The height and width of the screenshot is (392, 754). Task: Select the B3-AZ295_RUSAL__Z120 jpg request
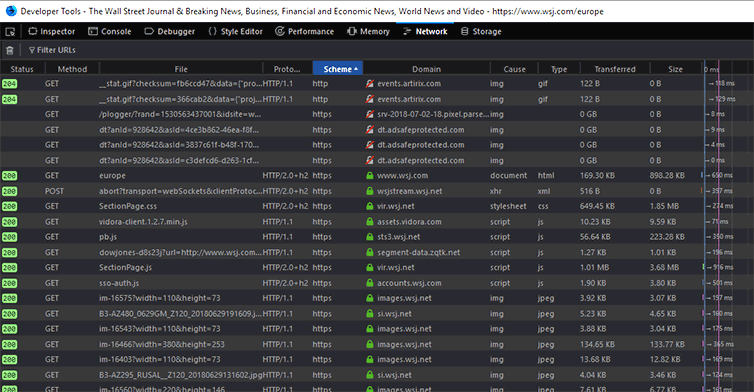point(377,375)
